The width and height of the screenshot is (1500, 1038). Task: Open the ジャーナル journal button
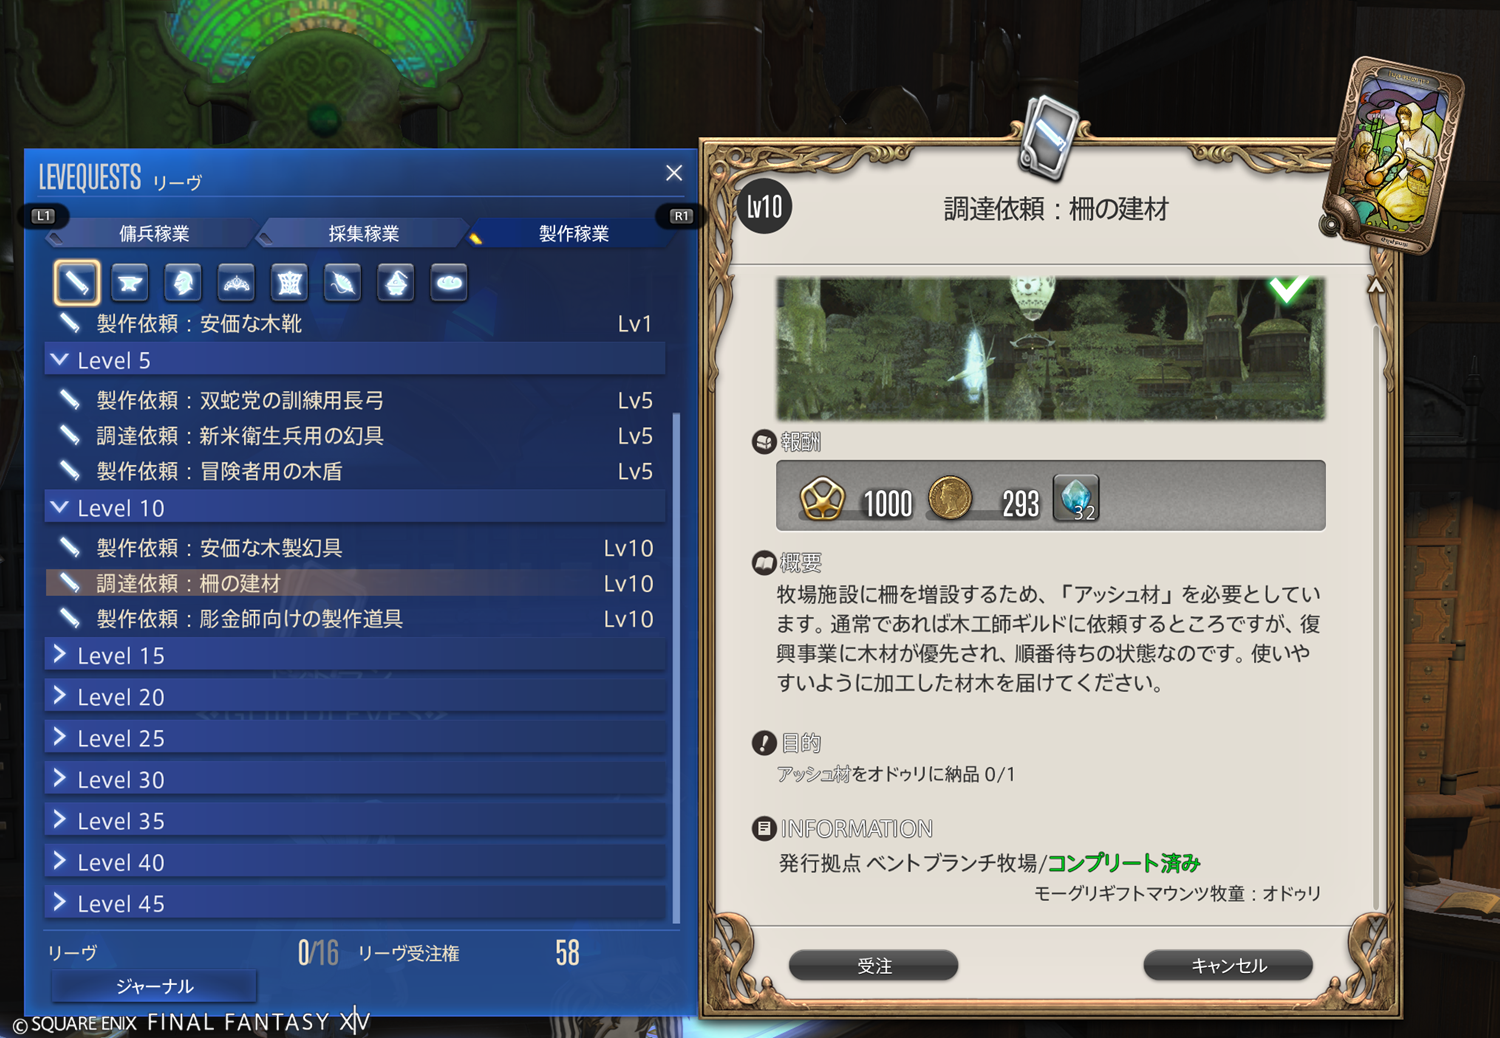(154, 986)
